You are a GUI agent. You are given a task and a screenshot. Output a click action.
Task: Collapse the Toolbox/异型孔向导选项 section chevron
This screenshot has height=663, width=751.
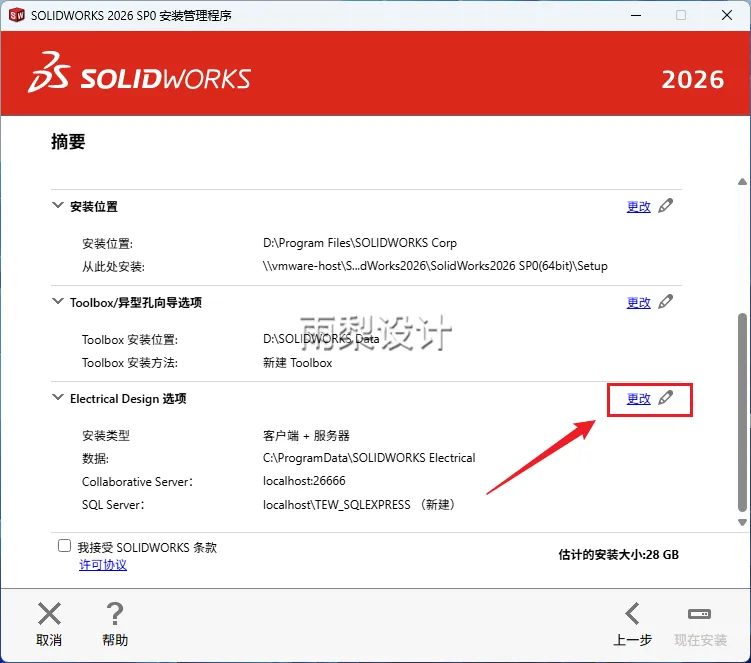coord(57,301)
